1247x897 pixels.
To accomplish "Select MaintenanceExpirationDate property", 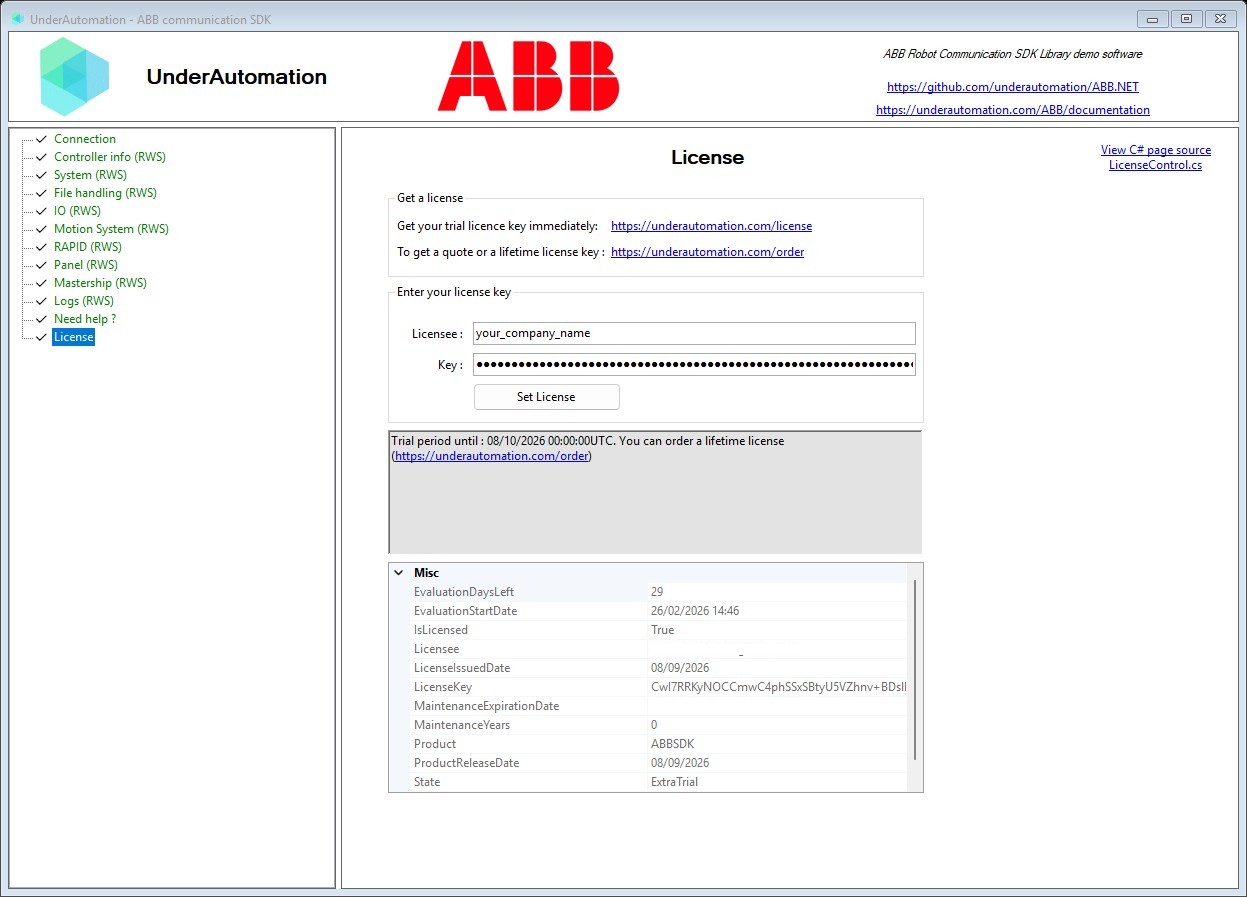I will (x=649, y=706).
